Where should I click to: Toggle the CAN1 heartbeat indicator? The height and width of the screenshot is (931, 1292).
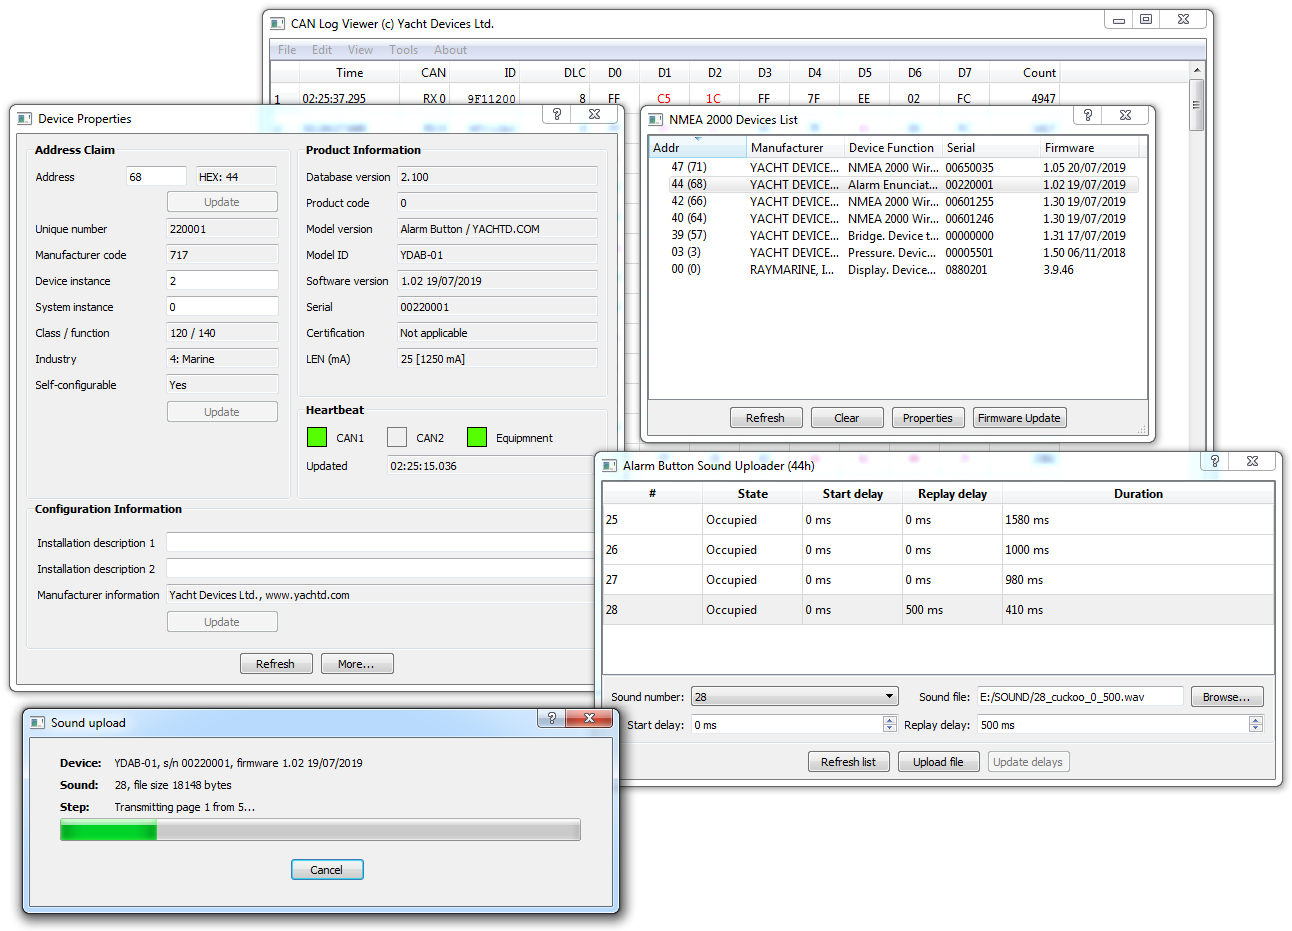tap(317, 437)
